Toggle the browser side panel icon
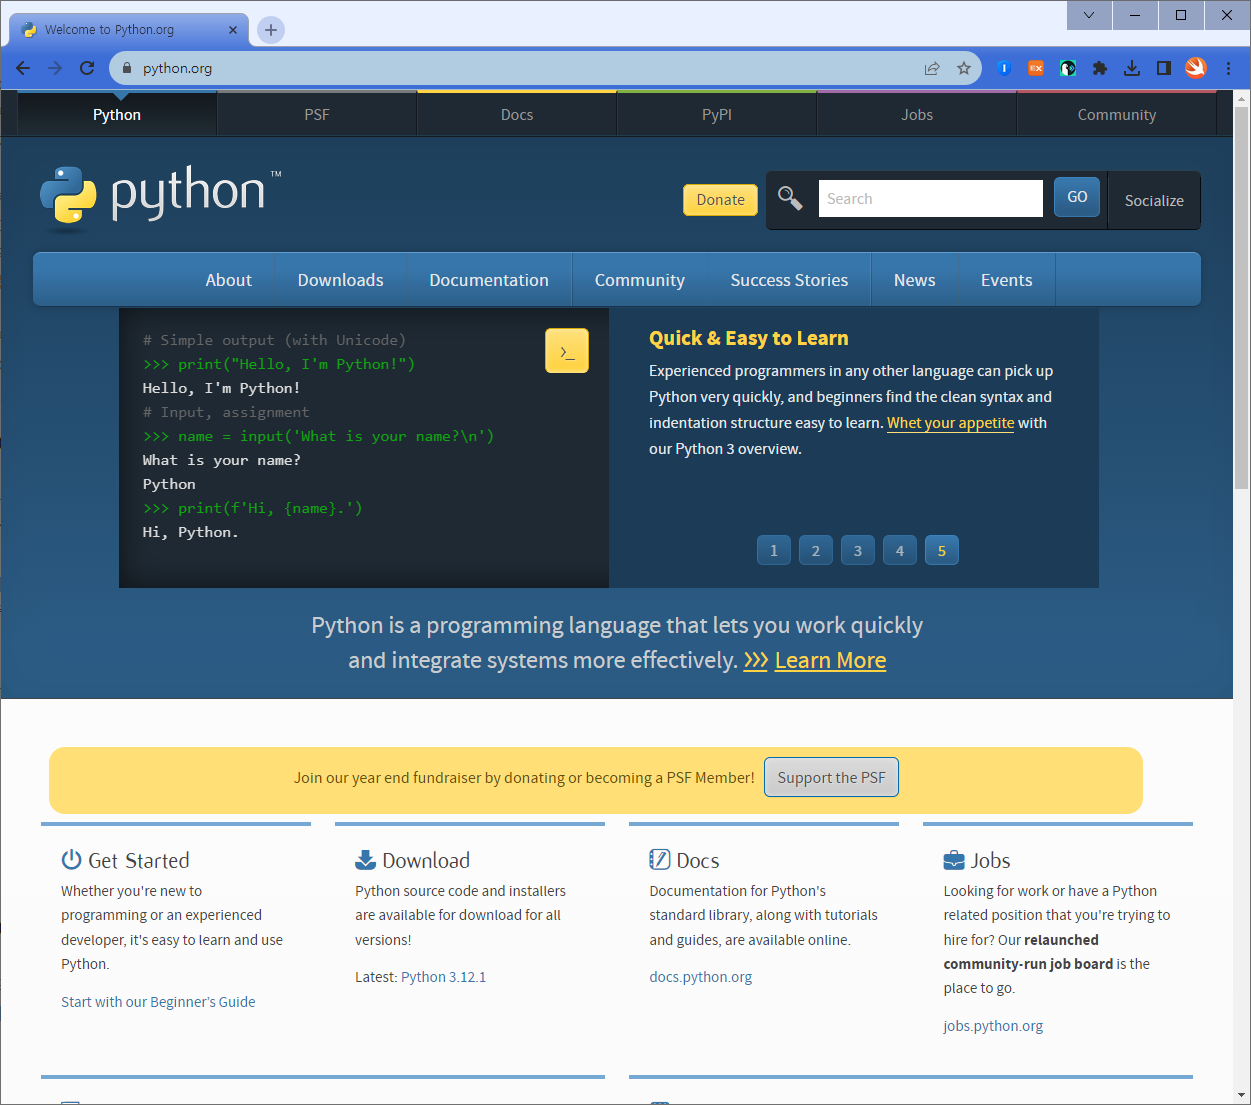The height and width of the screenshot is (1105, 1251). (1164, 68)
